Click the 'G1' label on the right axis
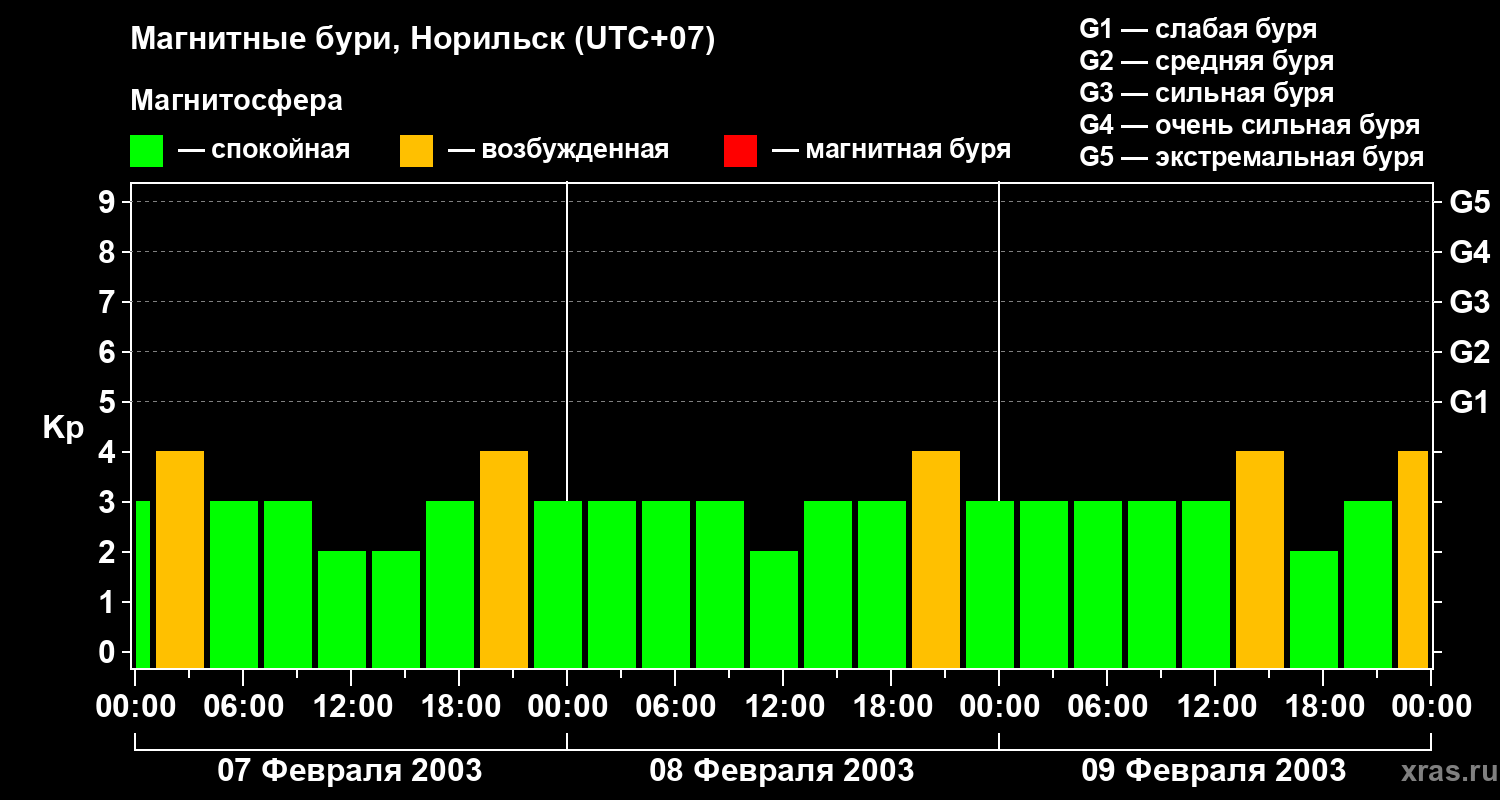This screenshot has height=800, width=1500. tap(1469, 403)
